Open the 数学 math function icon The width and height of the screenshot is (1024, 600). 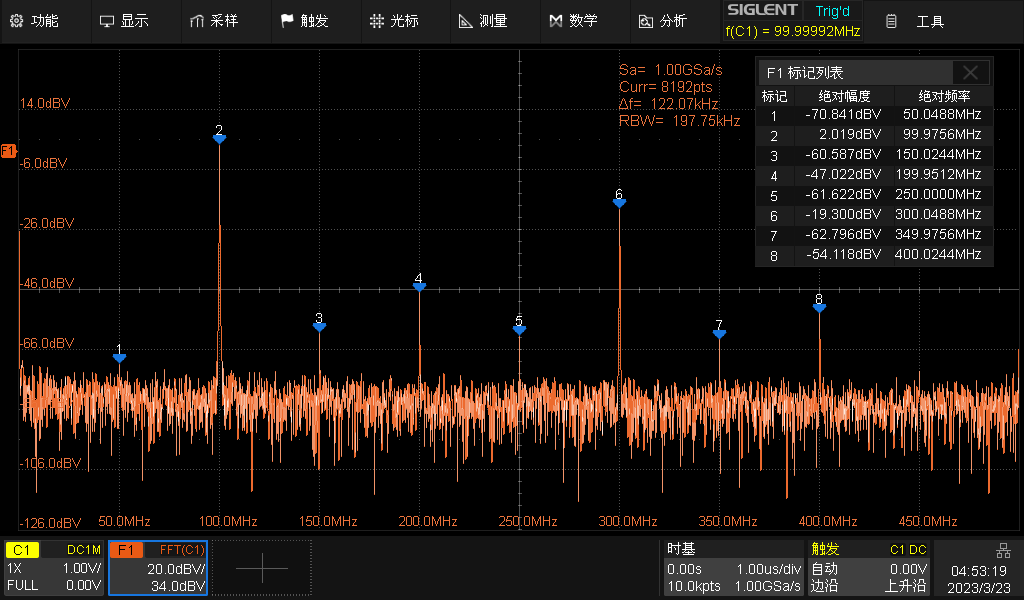[x=556, y=20]
